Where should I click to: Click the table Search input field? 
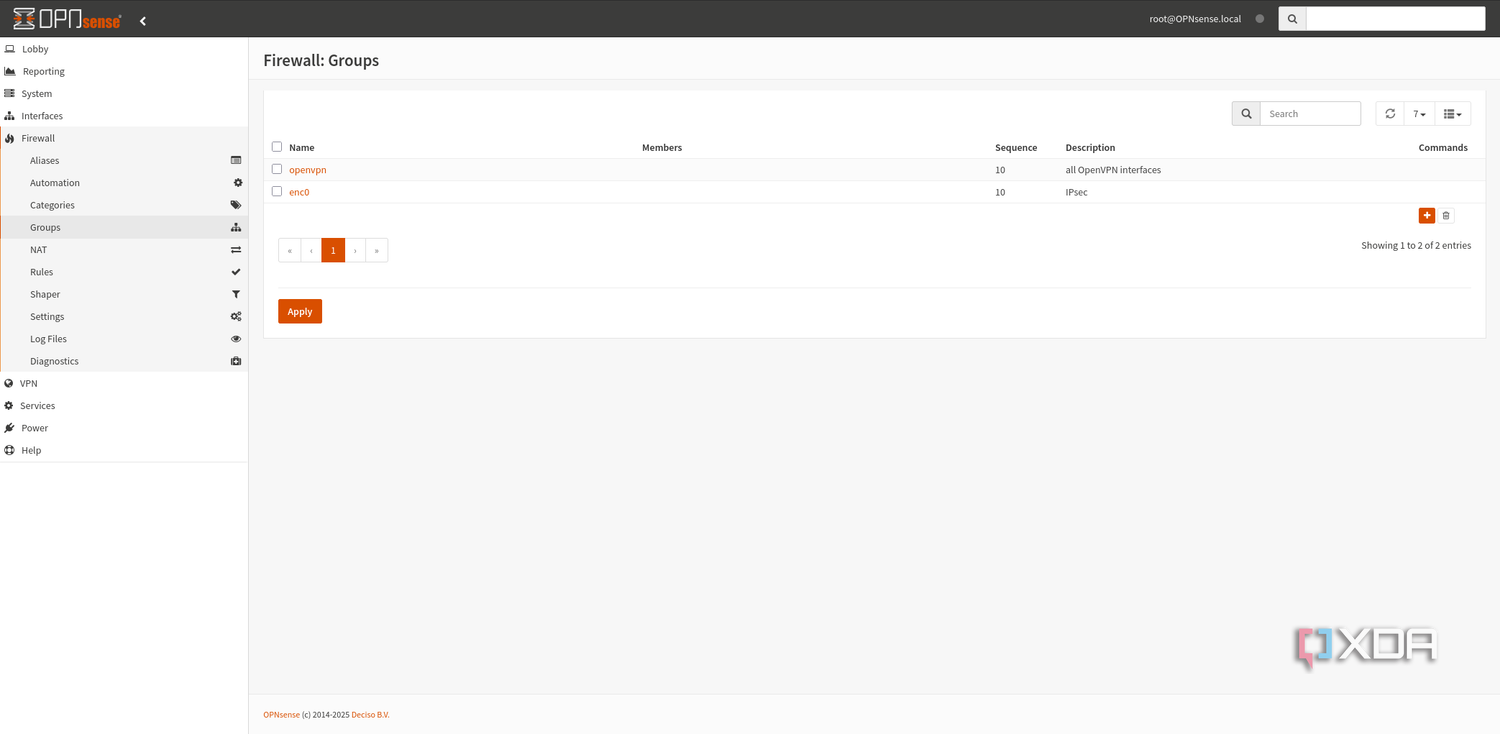[1310, 114]
